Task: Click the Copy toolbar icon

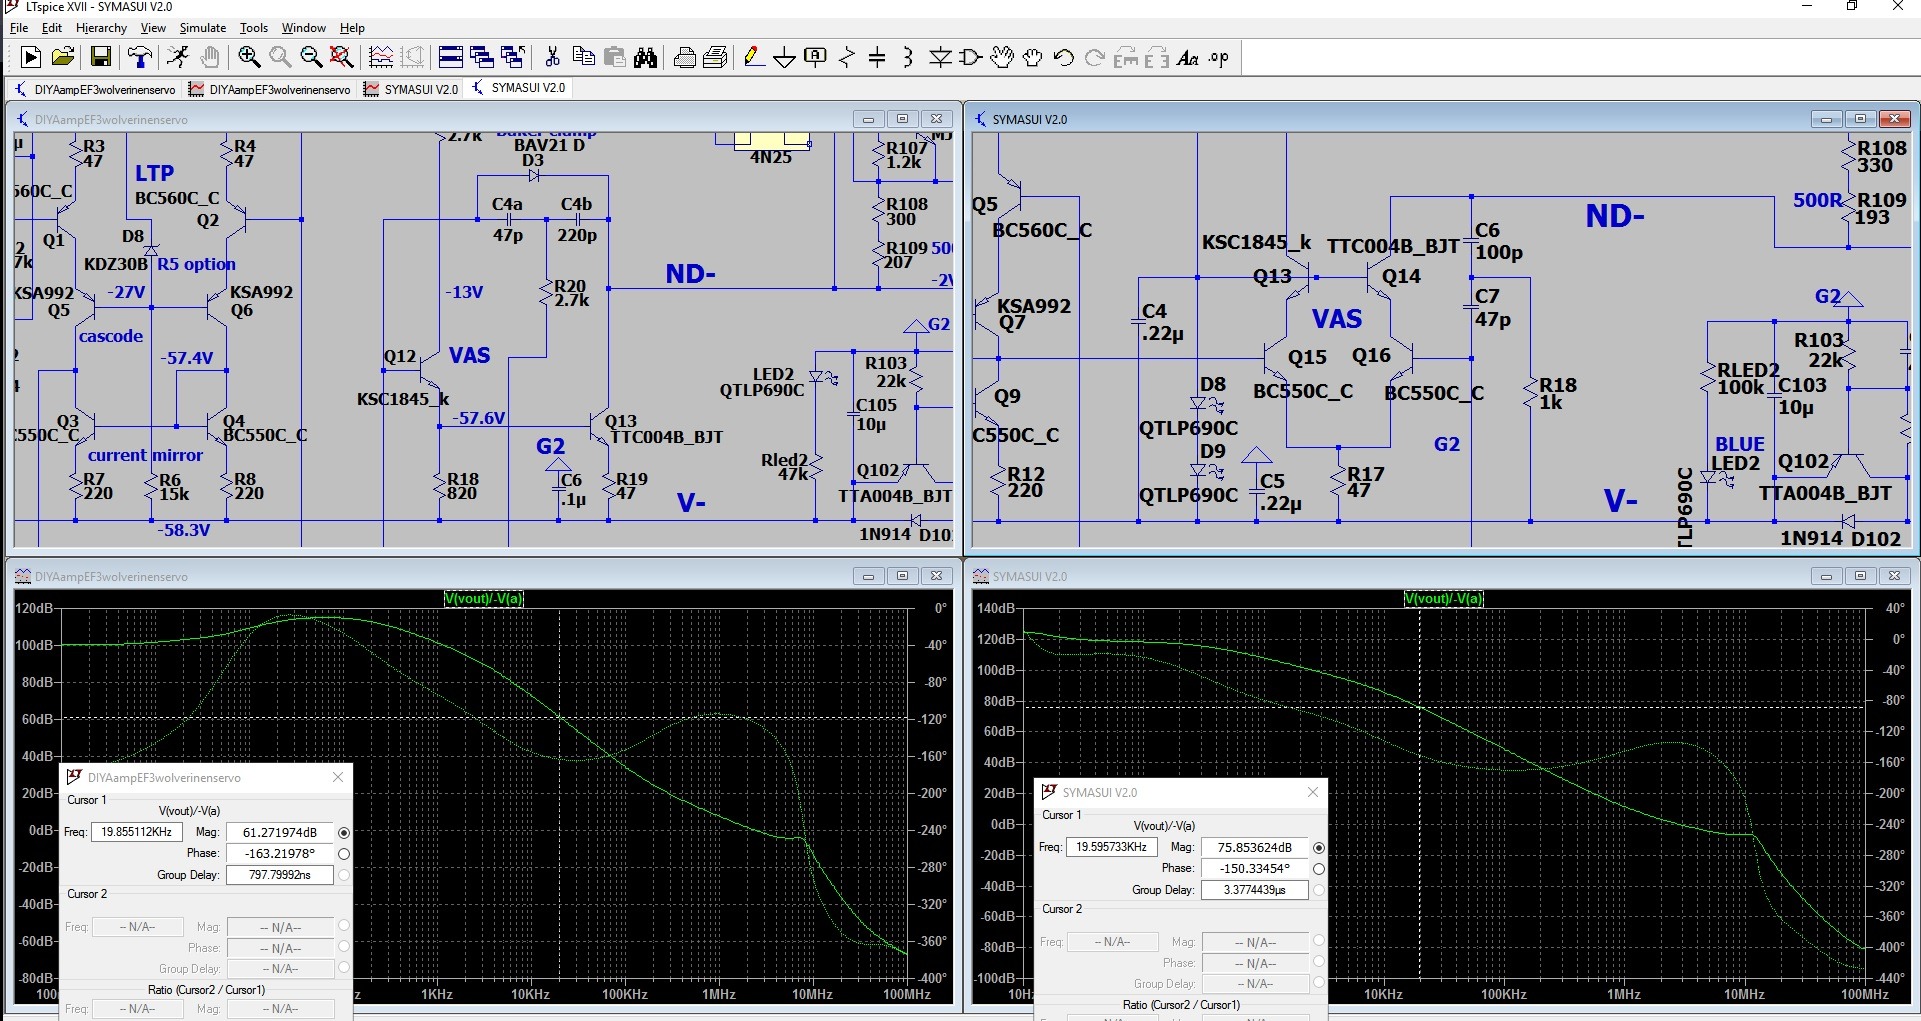Action: [x=583, y=57]
